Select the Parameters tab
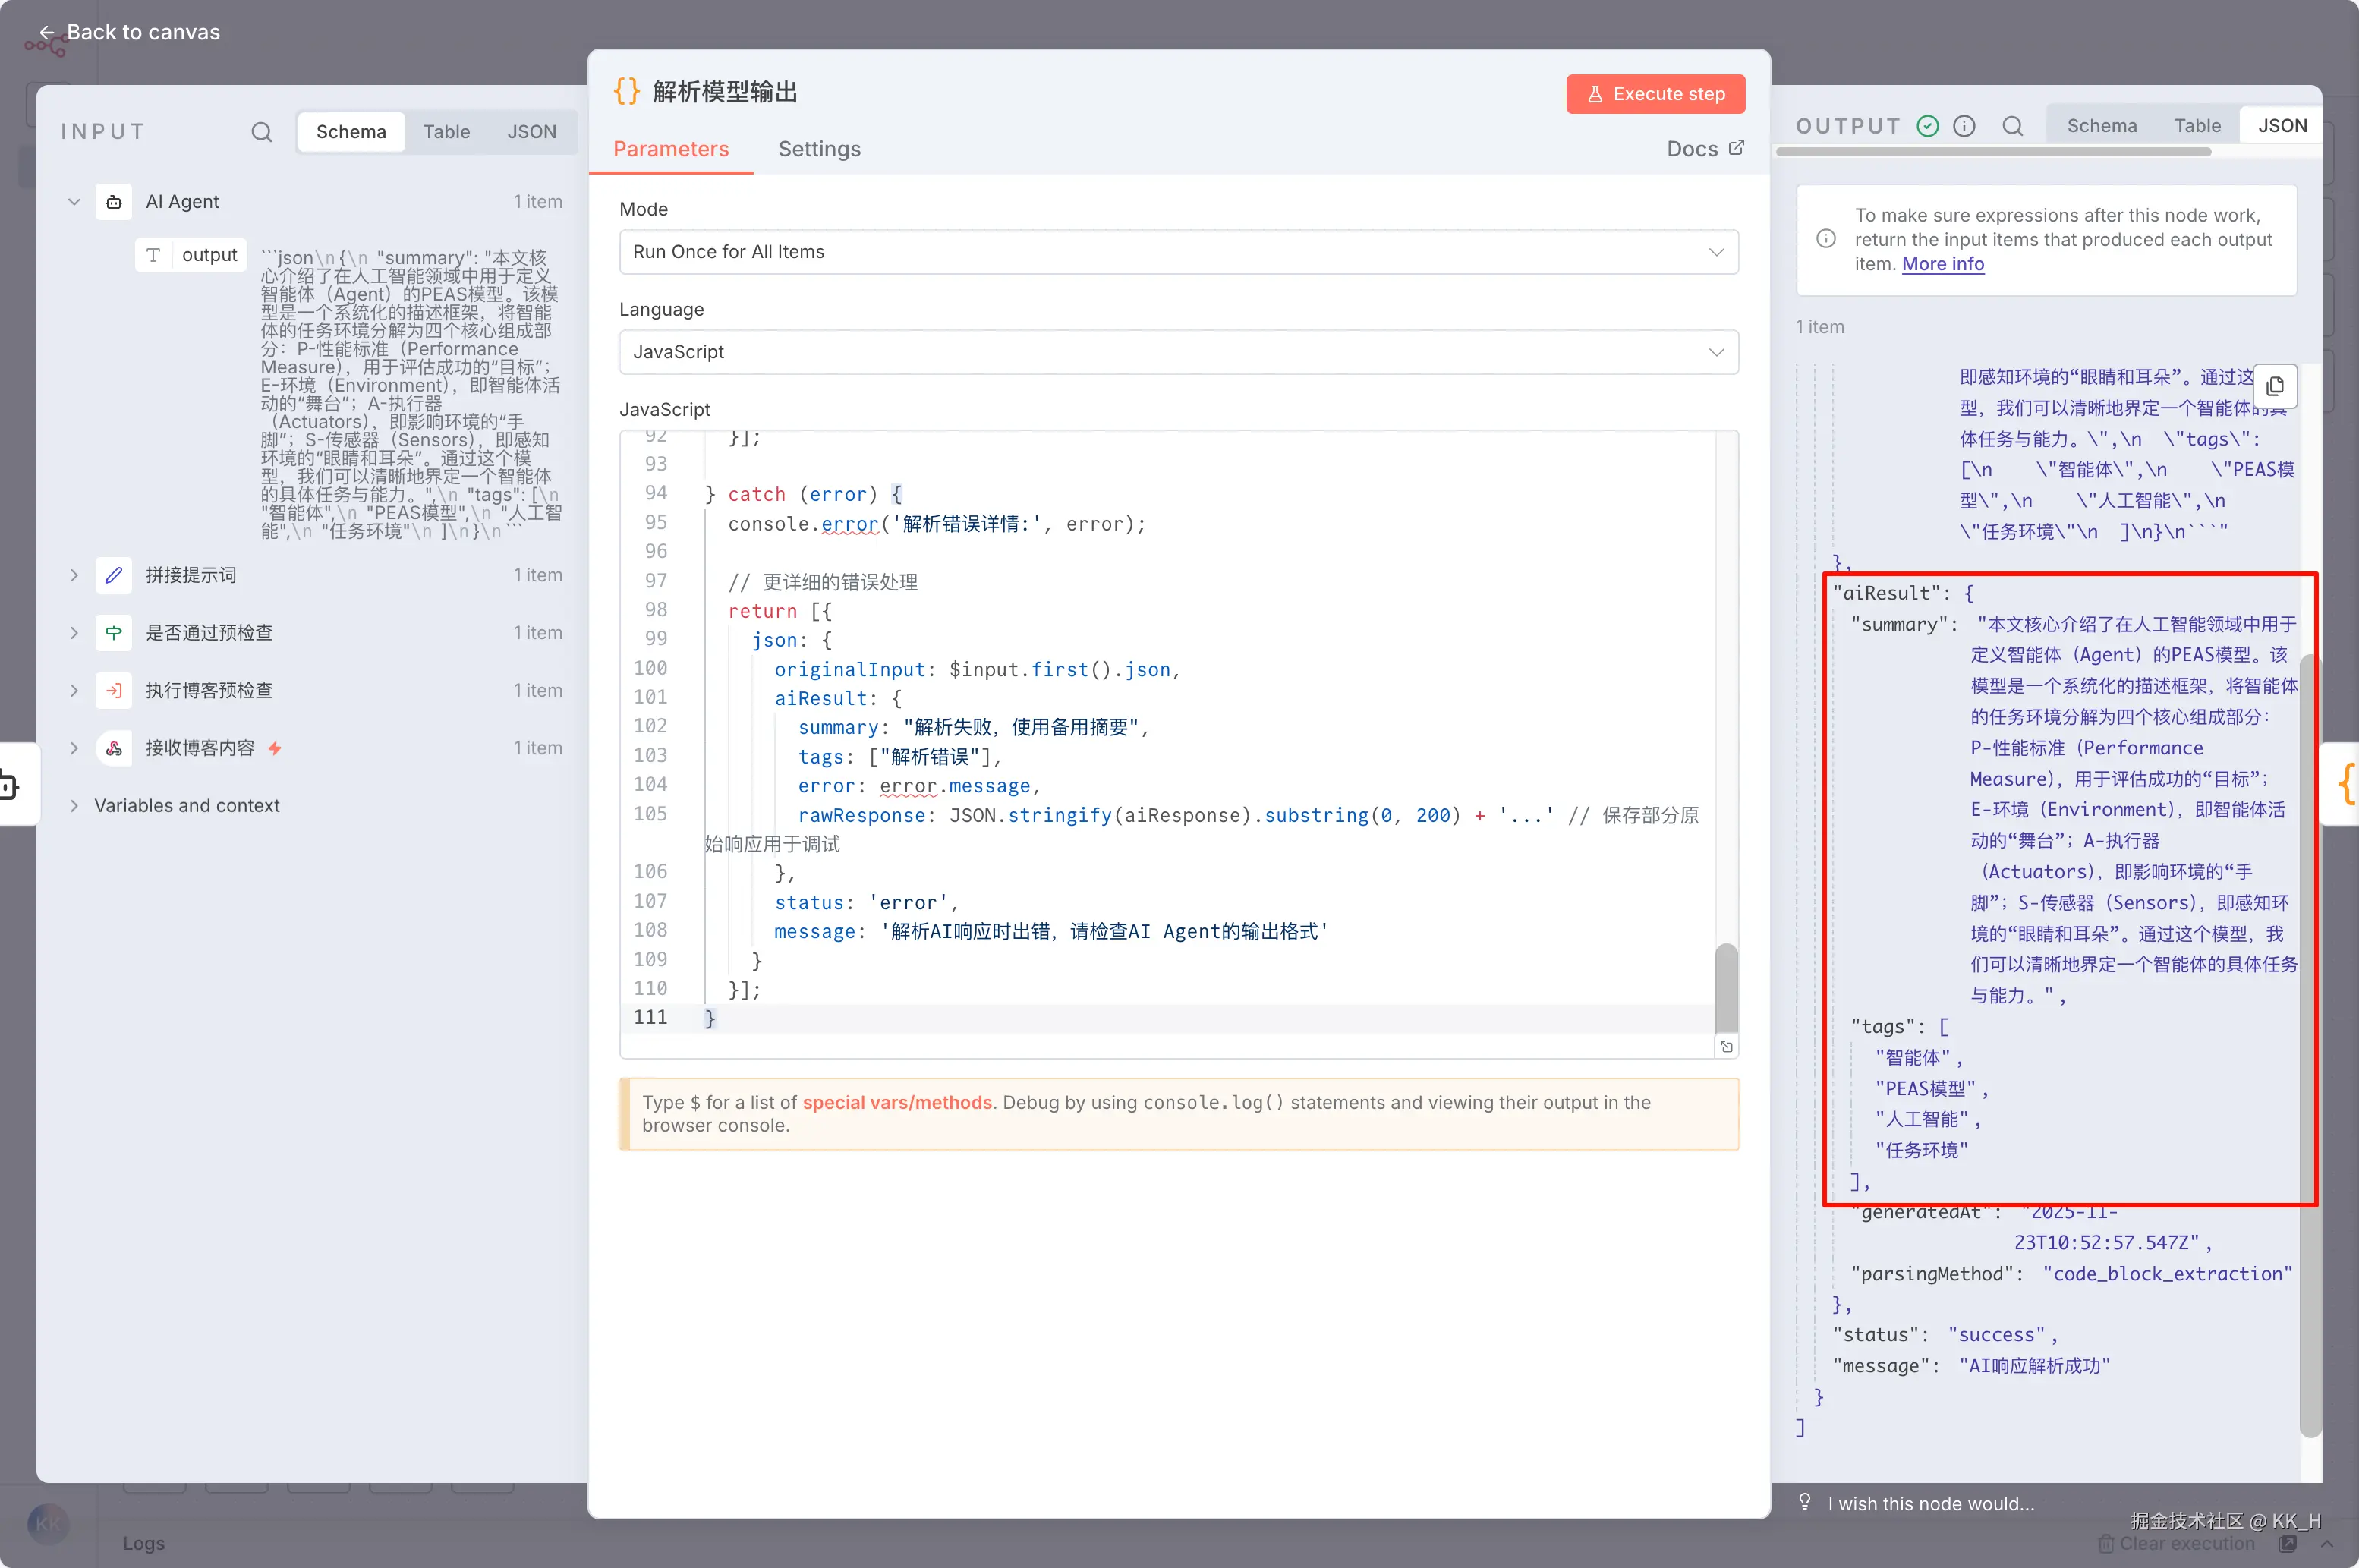This screenshot has height=1568, width=2359. tap(670, 149)
